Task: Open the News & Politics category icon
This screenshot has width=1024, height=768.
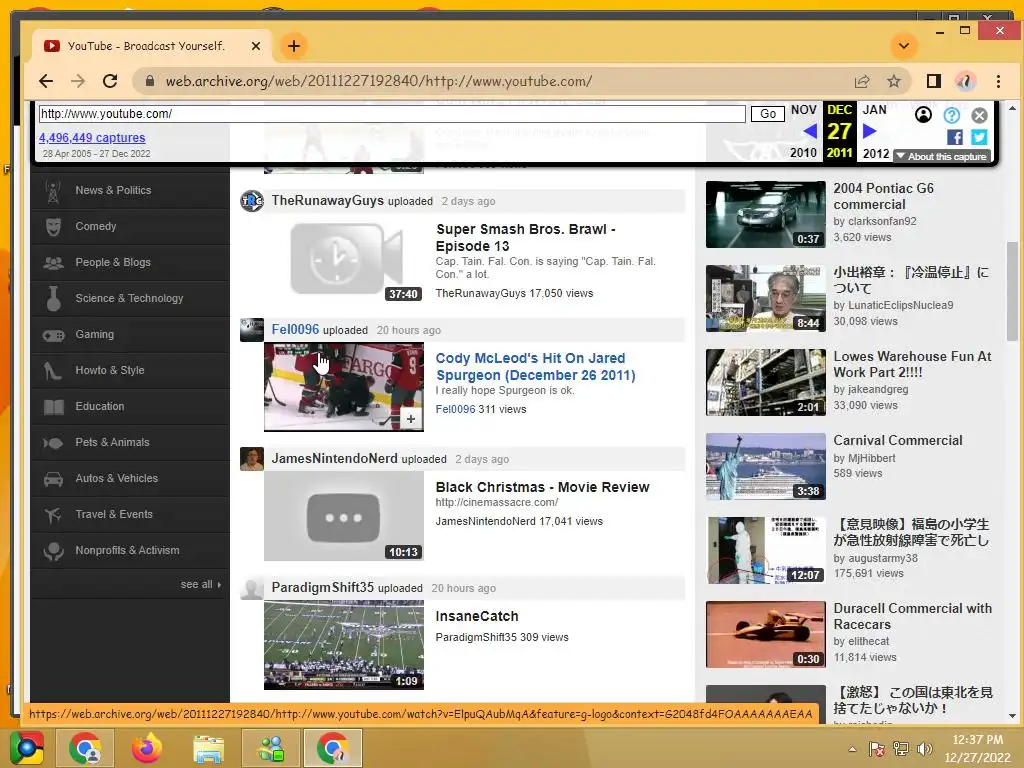Action: (54, 191)
